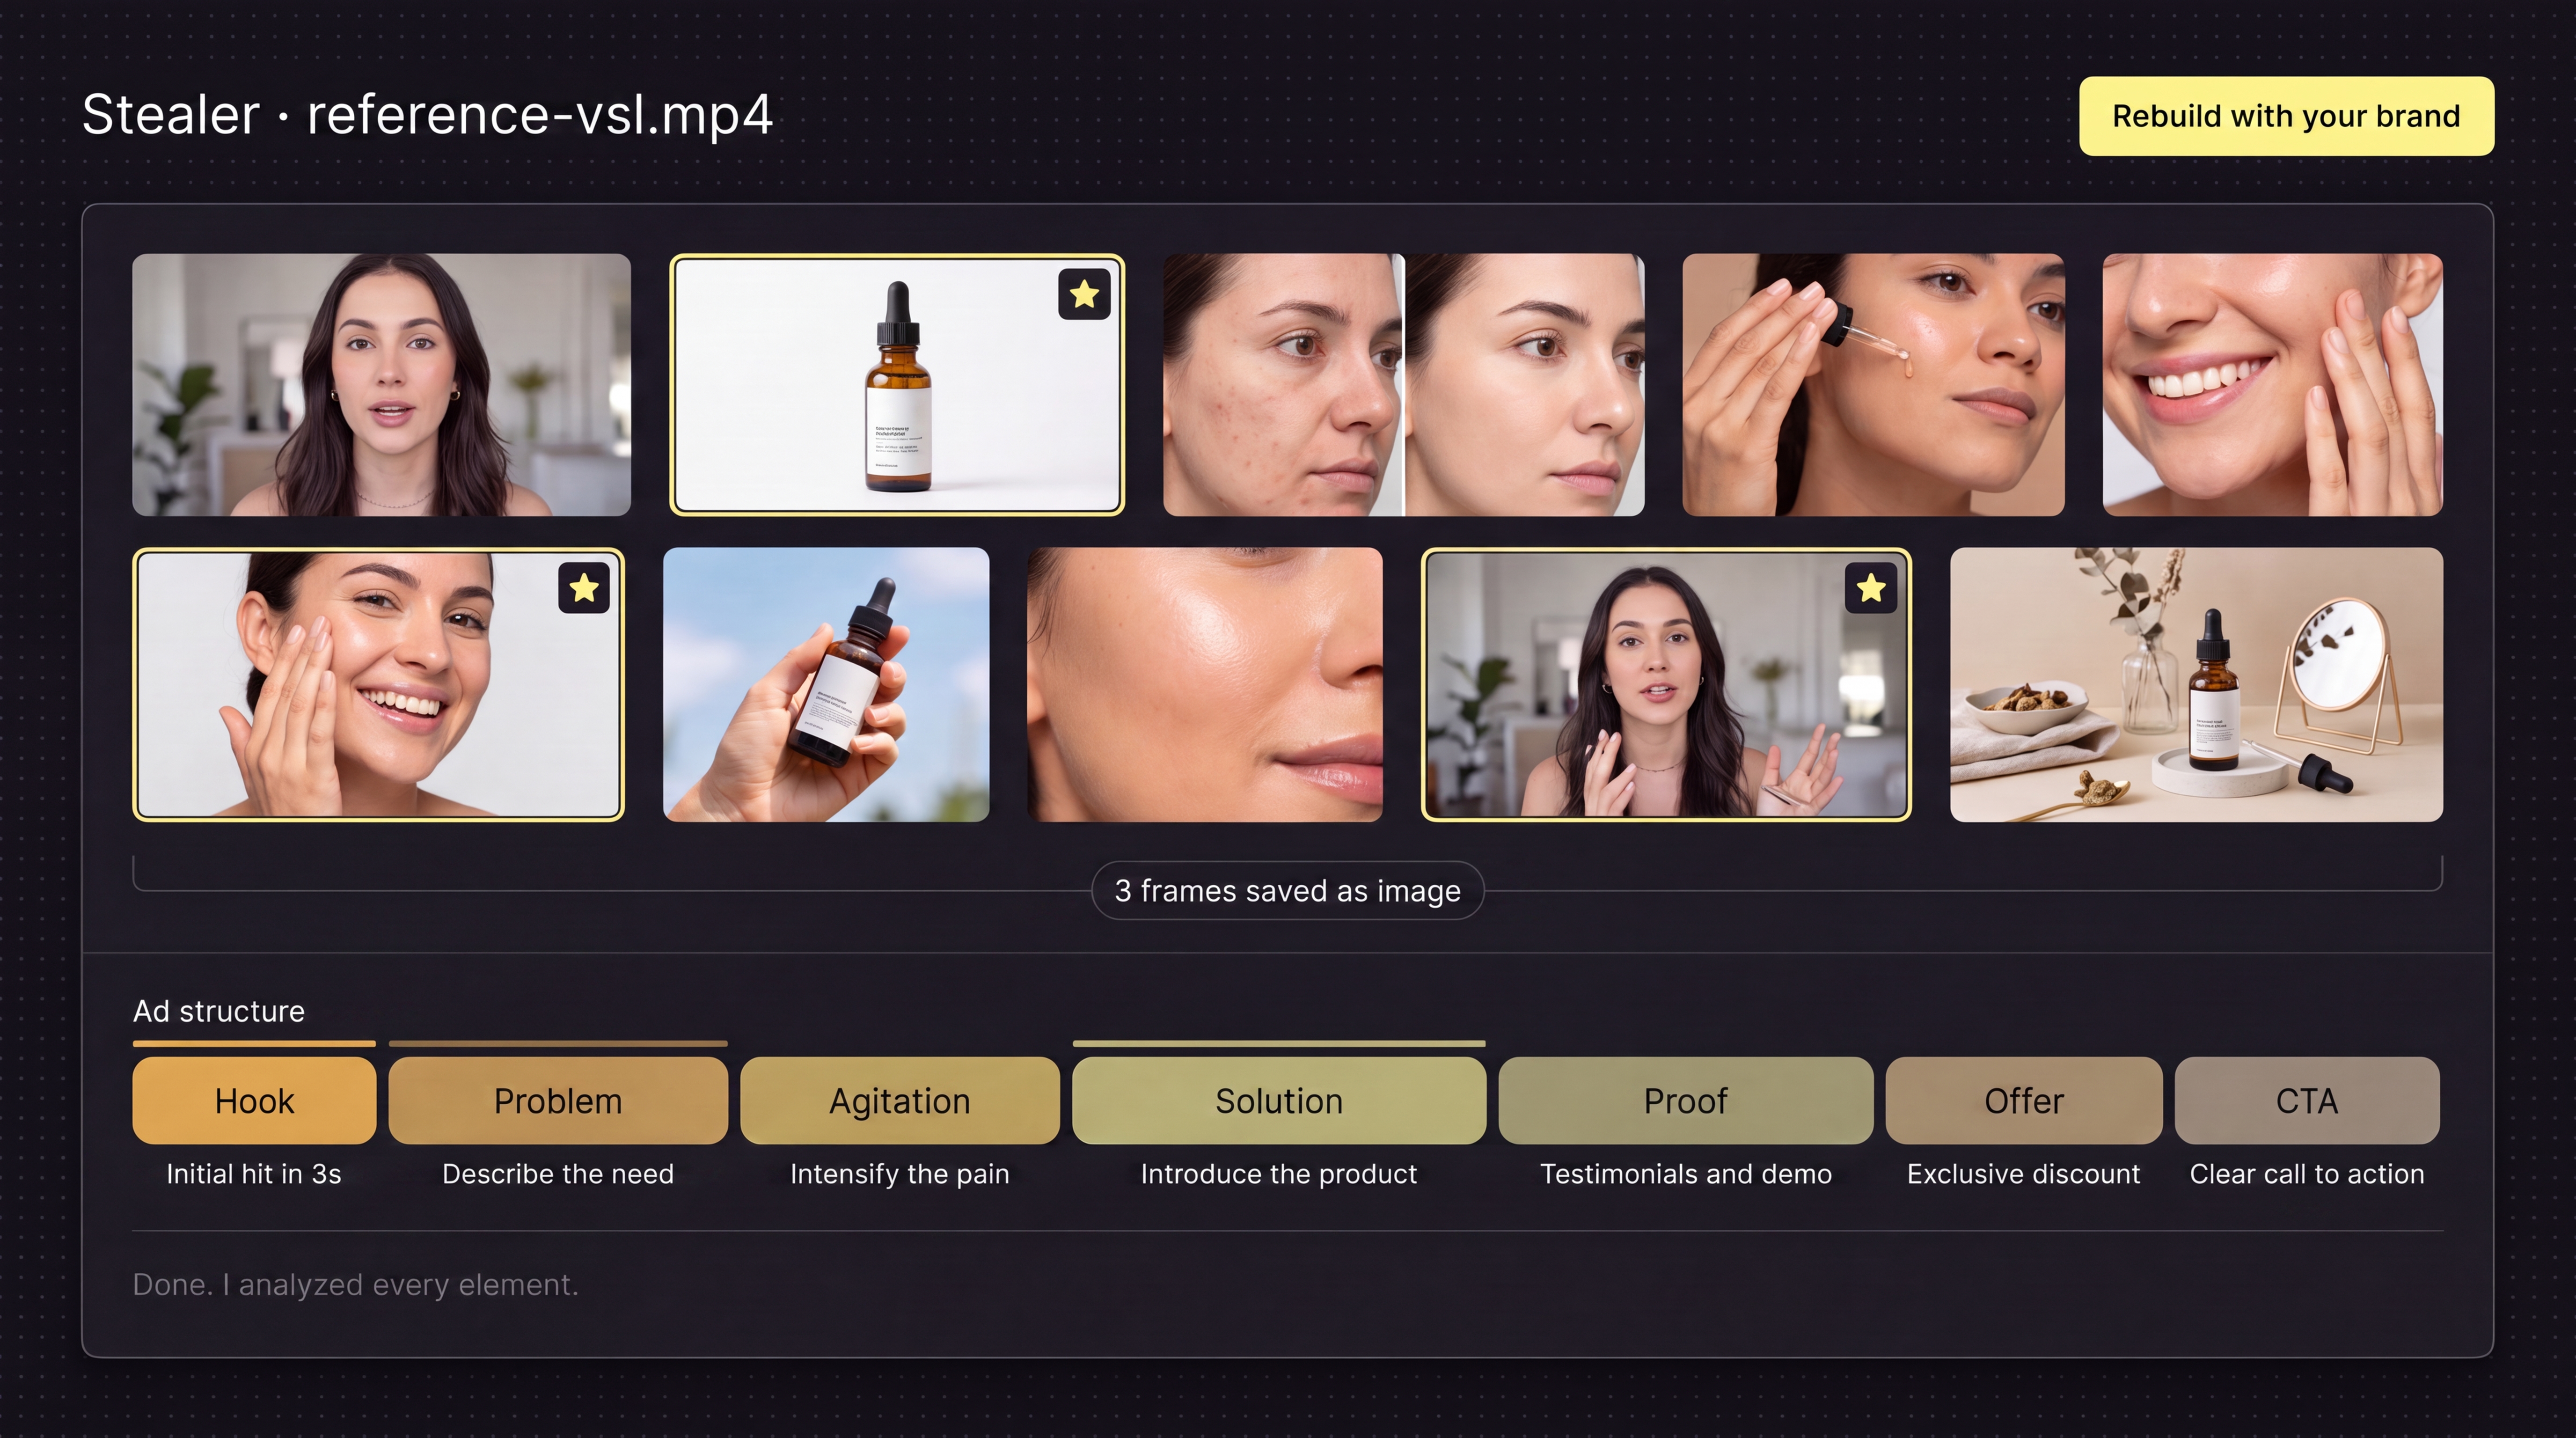Select the Agitation ad structure segment
This screenshot has width=2576, height=1438.
tap(900, 1101)
